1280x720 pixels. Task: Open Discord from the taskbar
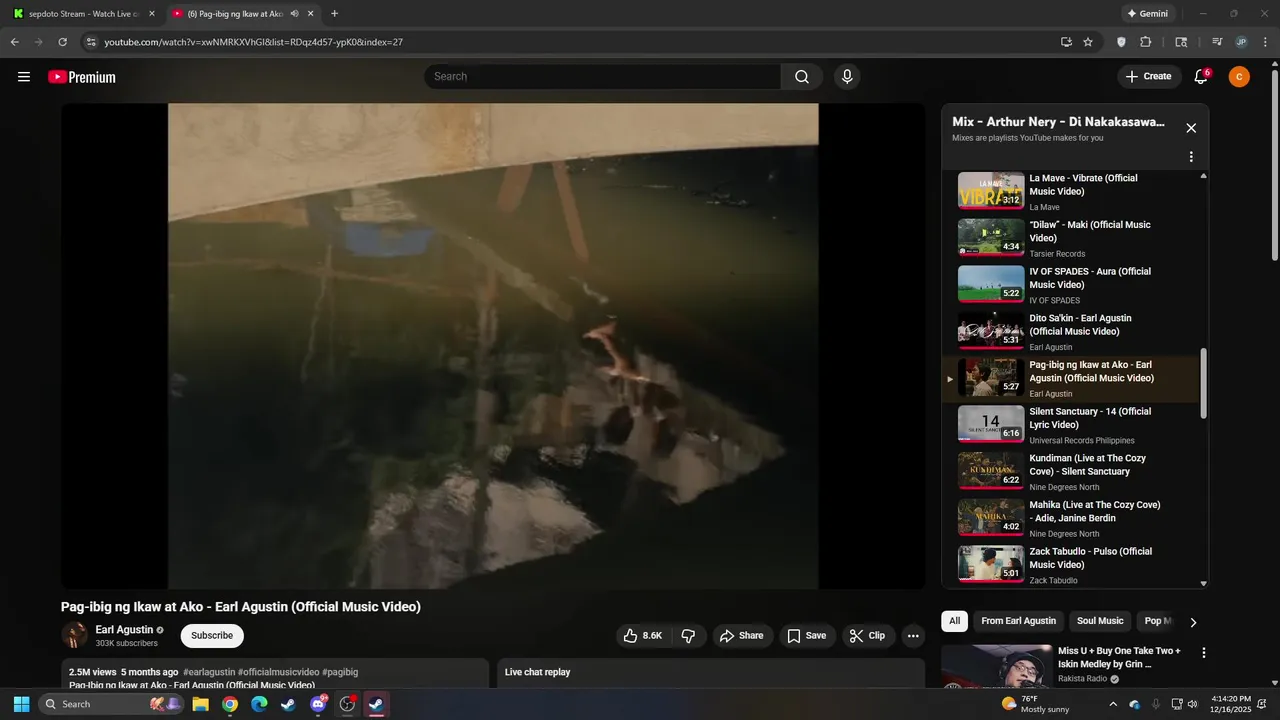point(318,704)
